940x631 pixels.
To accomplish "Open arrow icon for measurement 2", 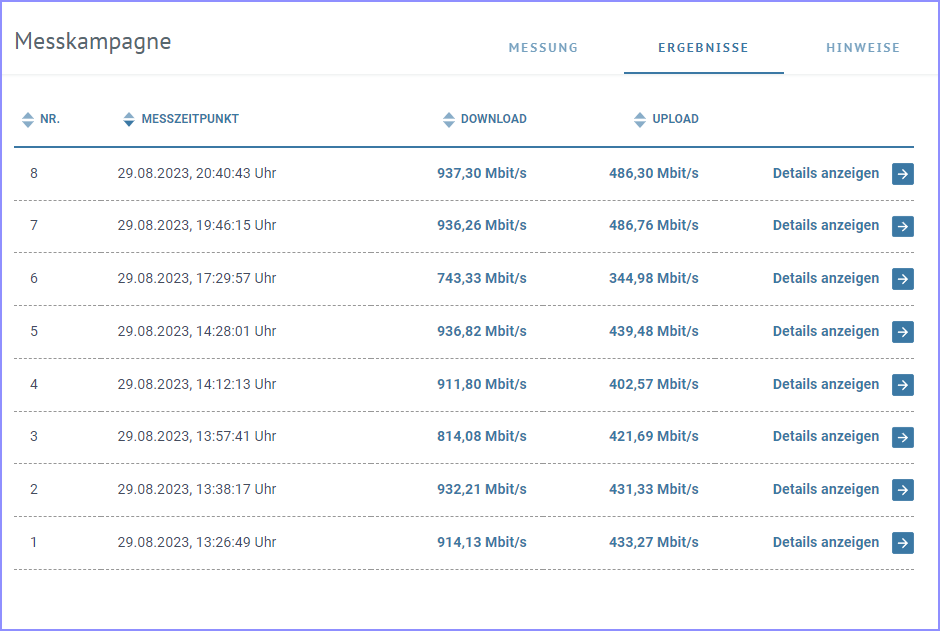I will (902, 490).
